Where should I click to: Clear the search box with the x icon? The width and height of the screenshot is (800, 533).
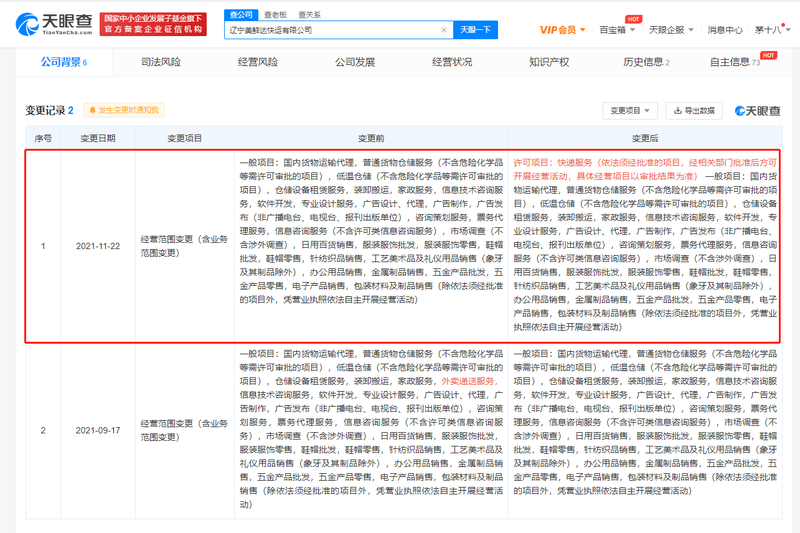pyautogui.click(x=443, y=30)
